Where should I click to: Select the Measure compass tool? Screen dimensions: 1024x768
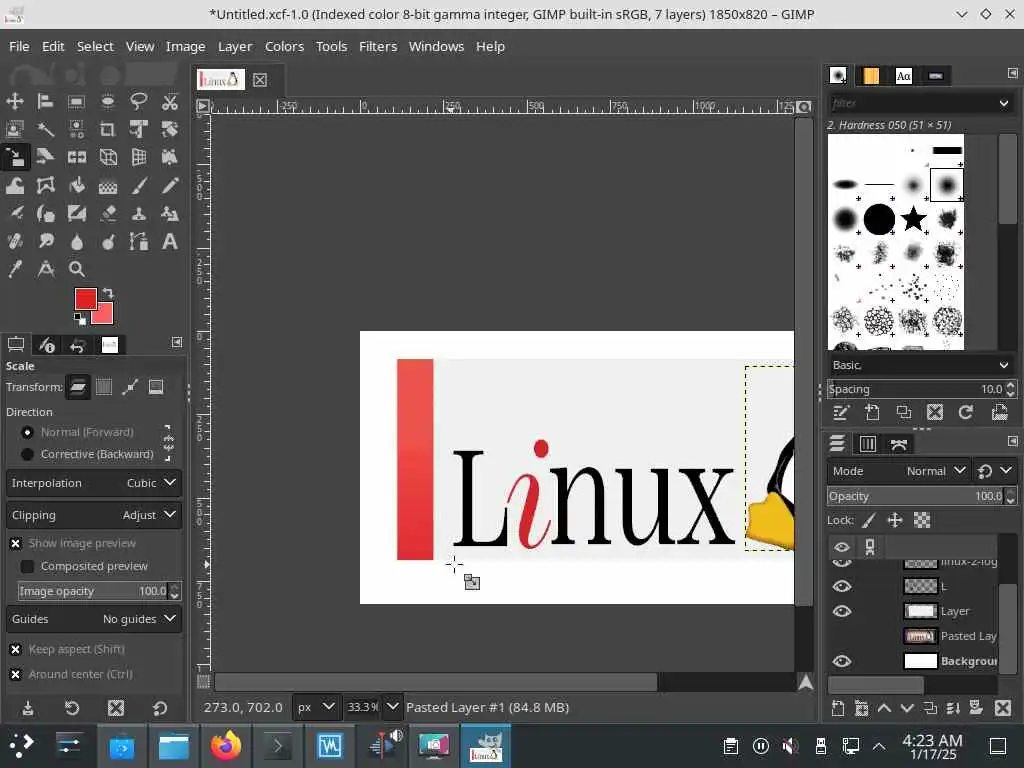coord(46,269)
